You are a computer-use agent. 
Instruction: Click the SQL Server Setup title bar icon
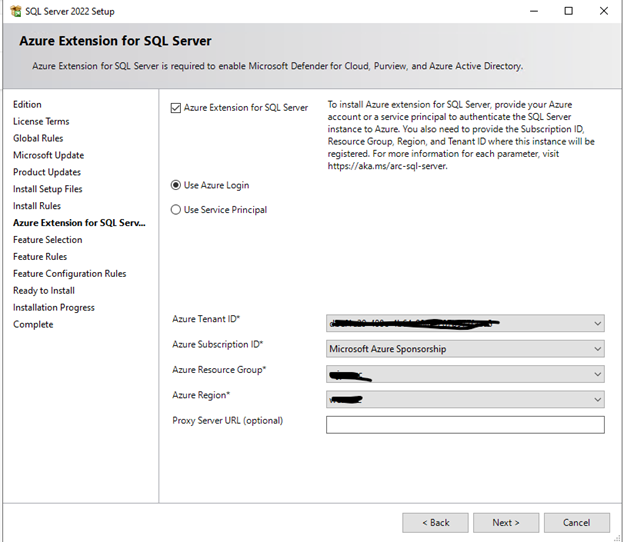(16, 11)
